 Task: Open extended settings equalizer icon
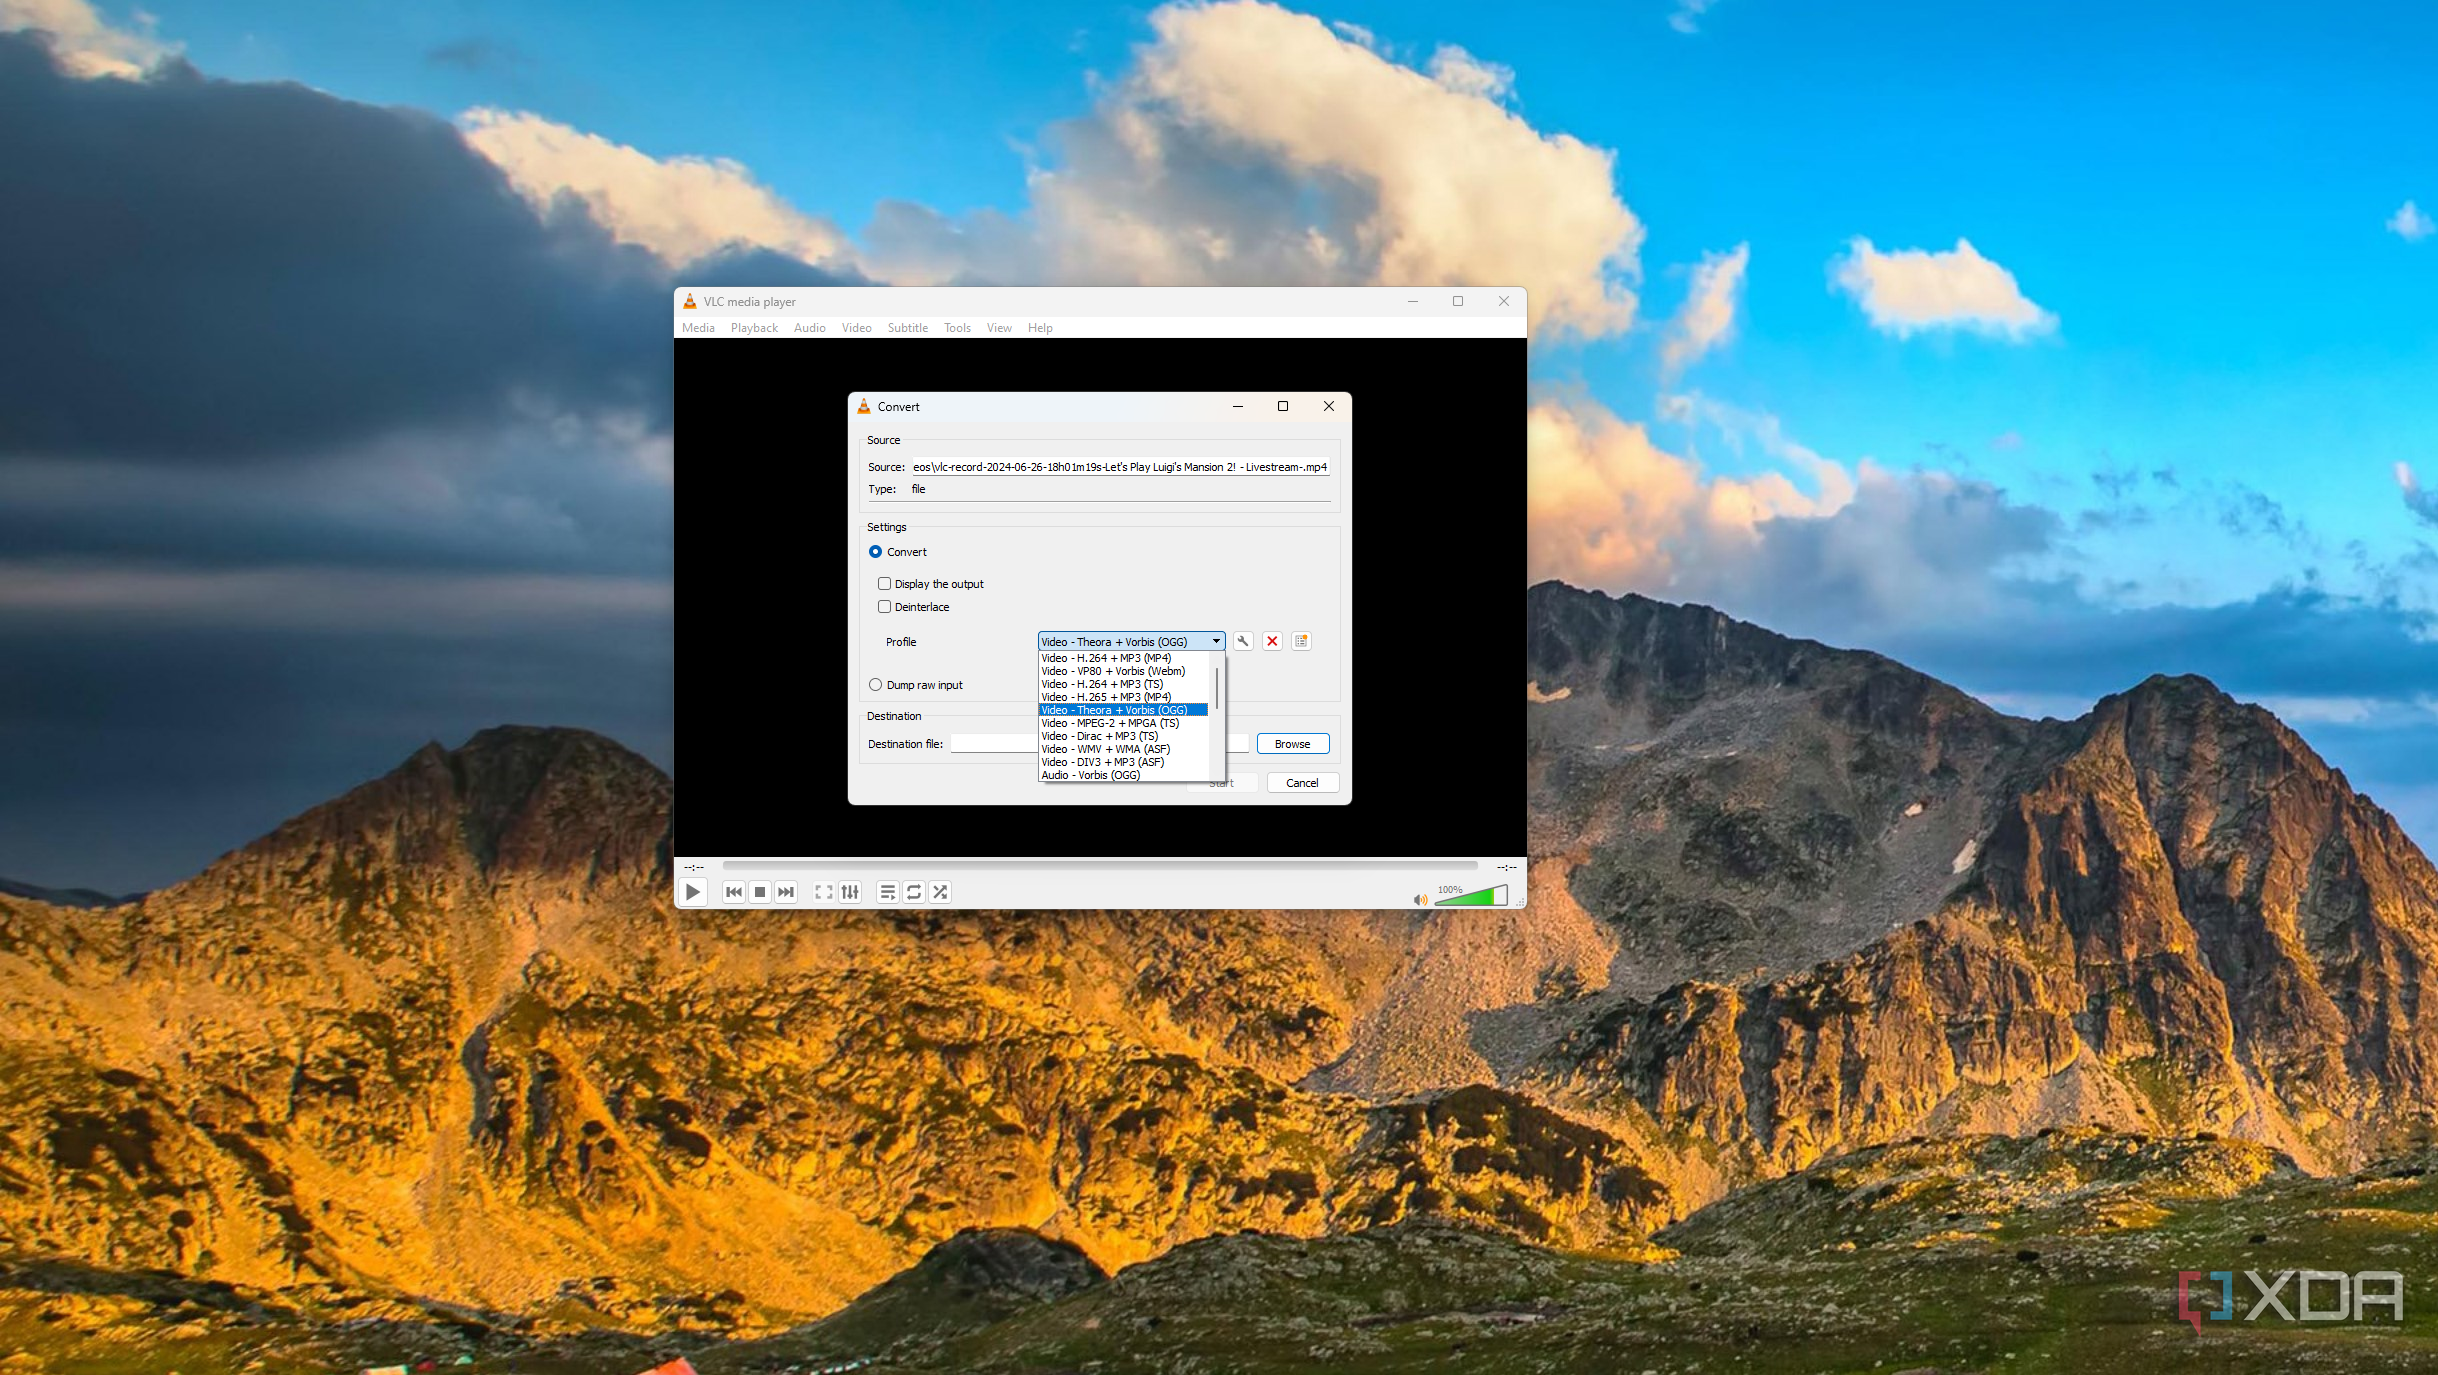850,892
